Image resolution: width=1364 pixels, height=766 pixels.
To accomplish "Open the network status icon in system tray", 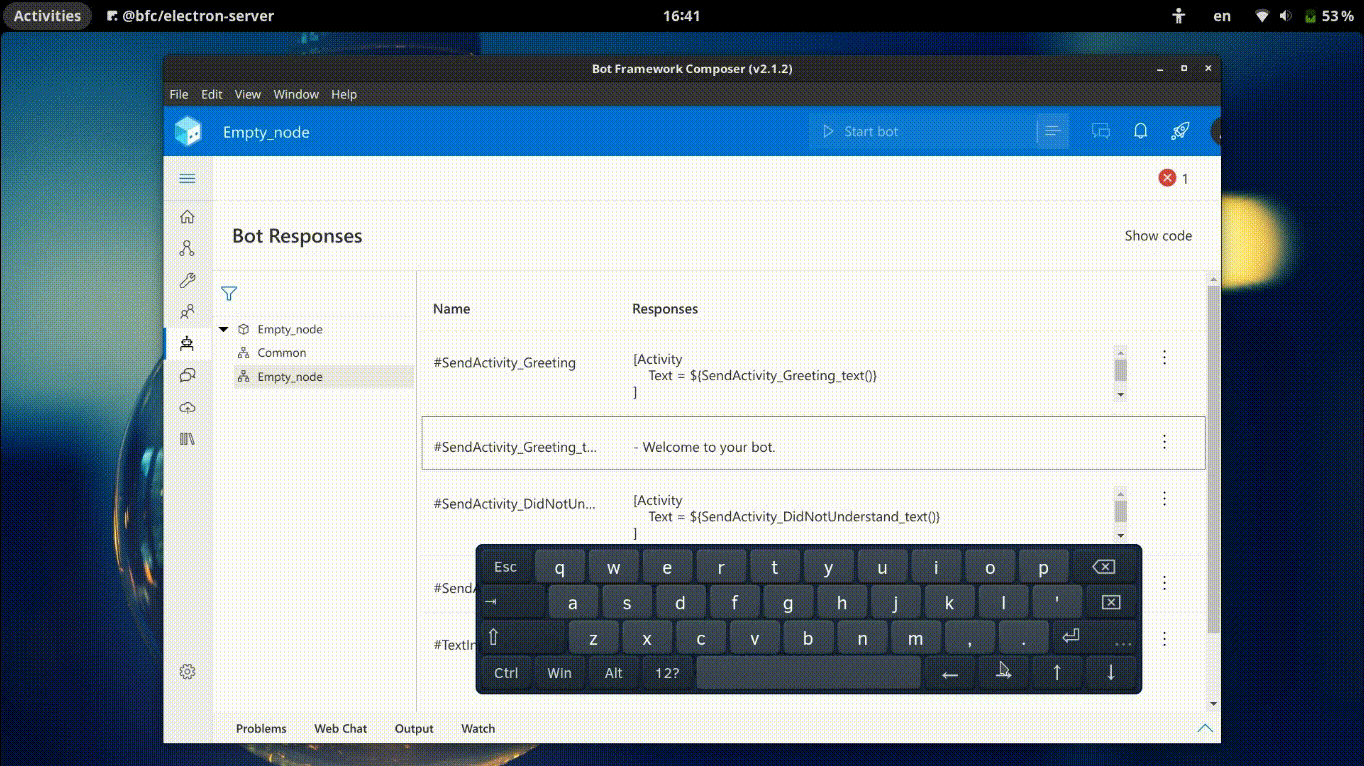I will [1262, 16].
